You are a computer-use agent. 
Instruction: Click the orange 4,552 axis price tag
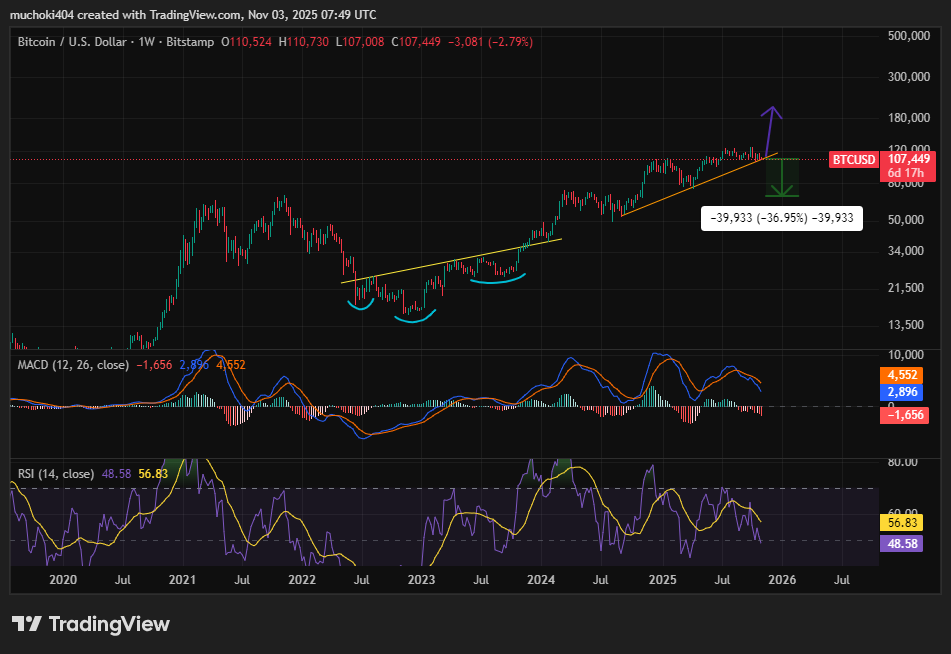point(901,375)
